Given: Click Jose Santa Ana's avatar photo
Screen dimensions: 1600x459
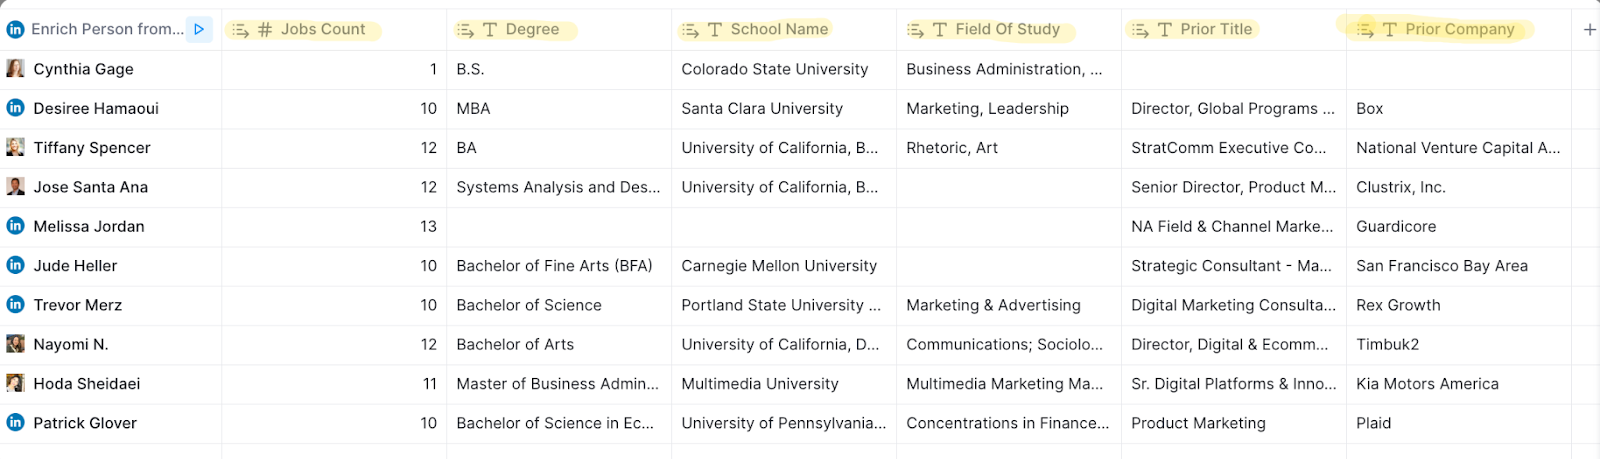Looking at the screenshot, I should 16,187.
